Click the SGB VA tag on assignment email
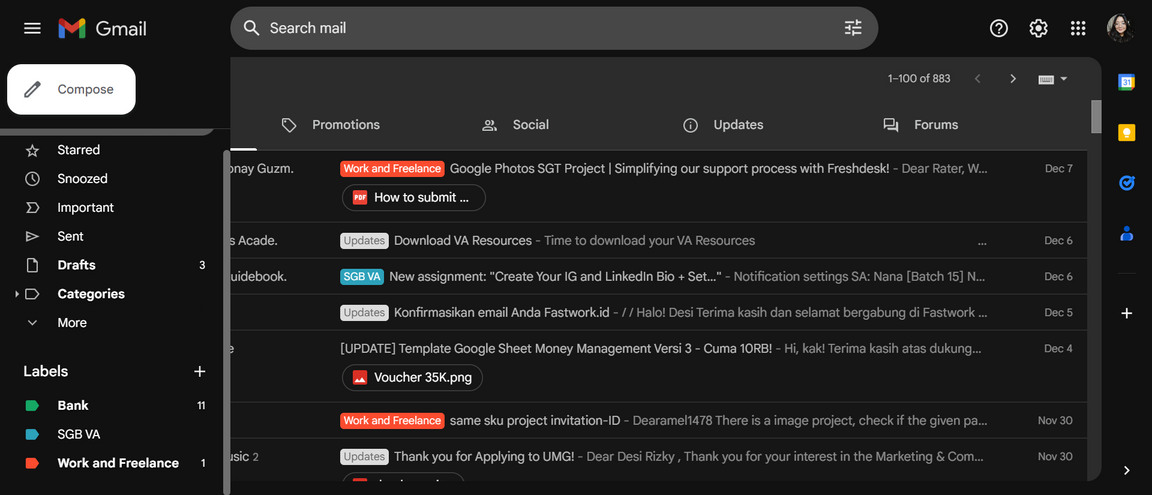The height and width of the screenshot is (495, 1152). (362, 276)
